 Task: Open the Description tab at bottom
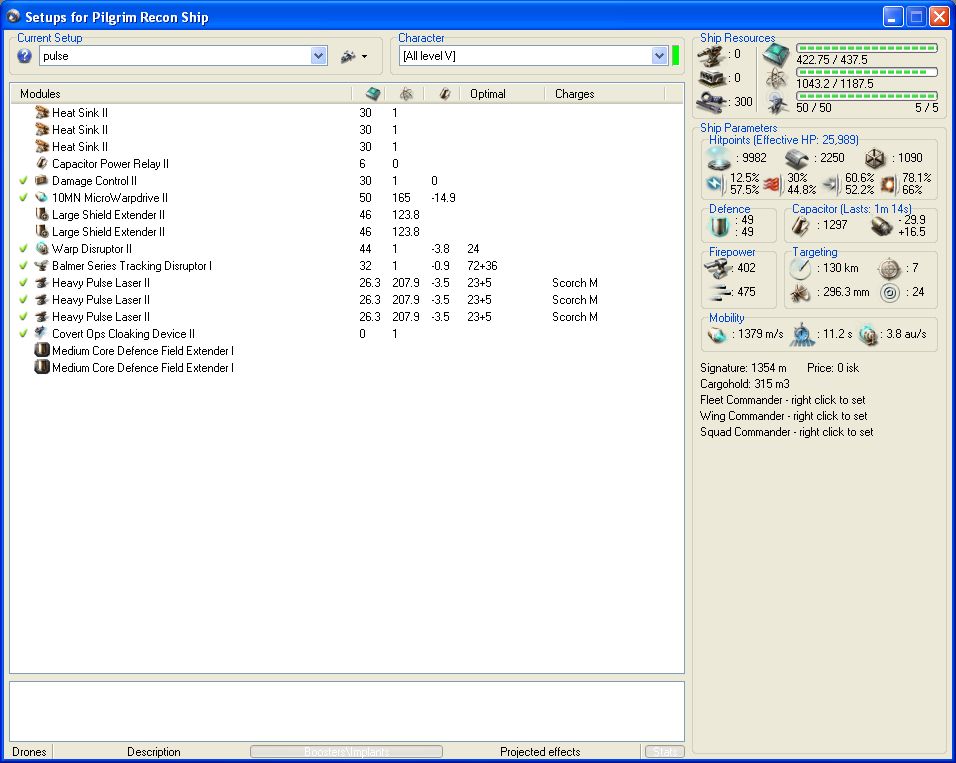point(154,752)
